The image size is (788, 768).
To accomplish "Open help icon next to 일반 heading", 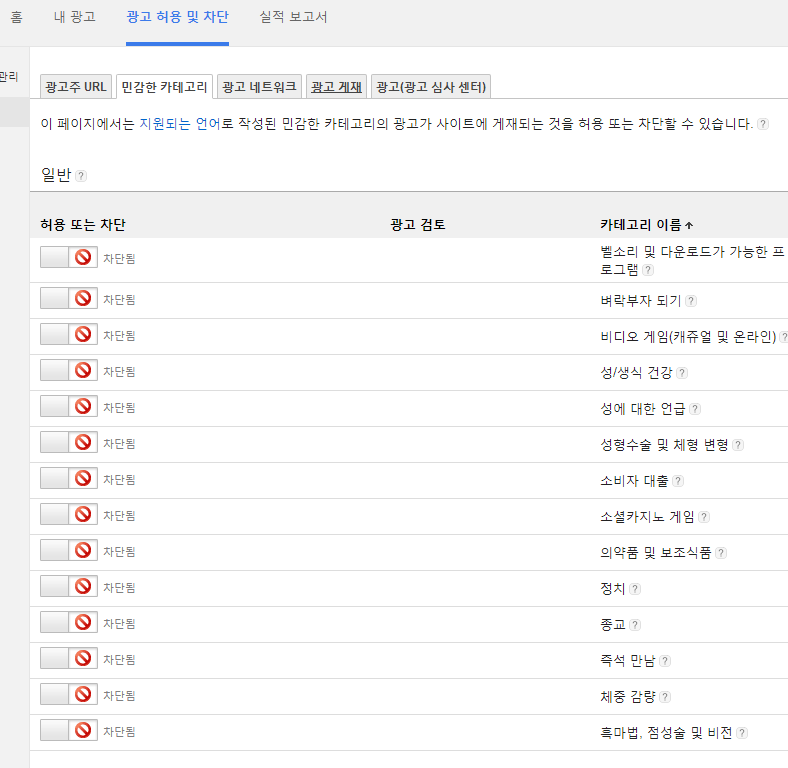I will point(81,176).
